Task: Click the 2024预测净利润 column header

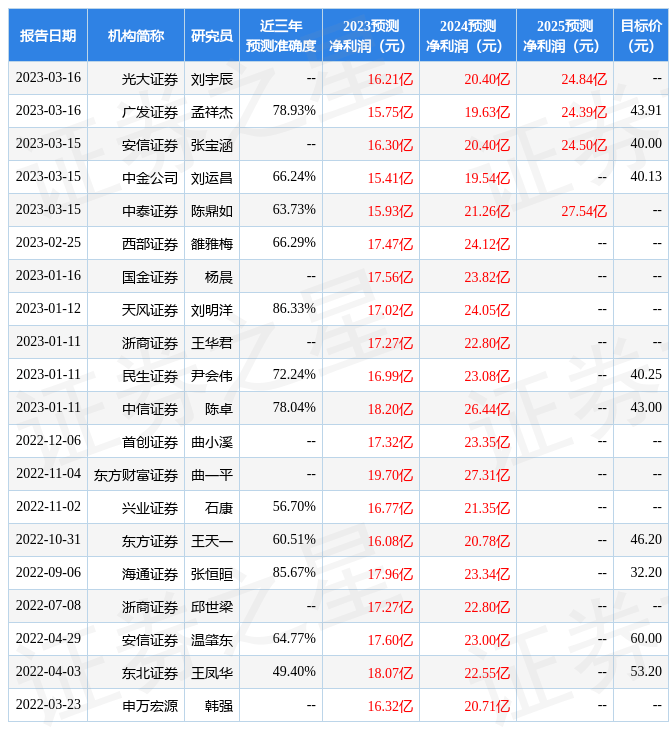Action: 467,36
